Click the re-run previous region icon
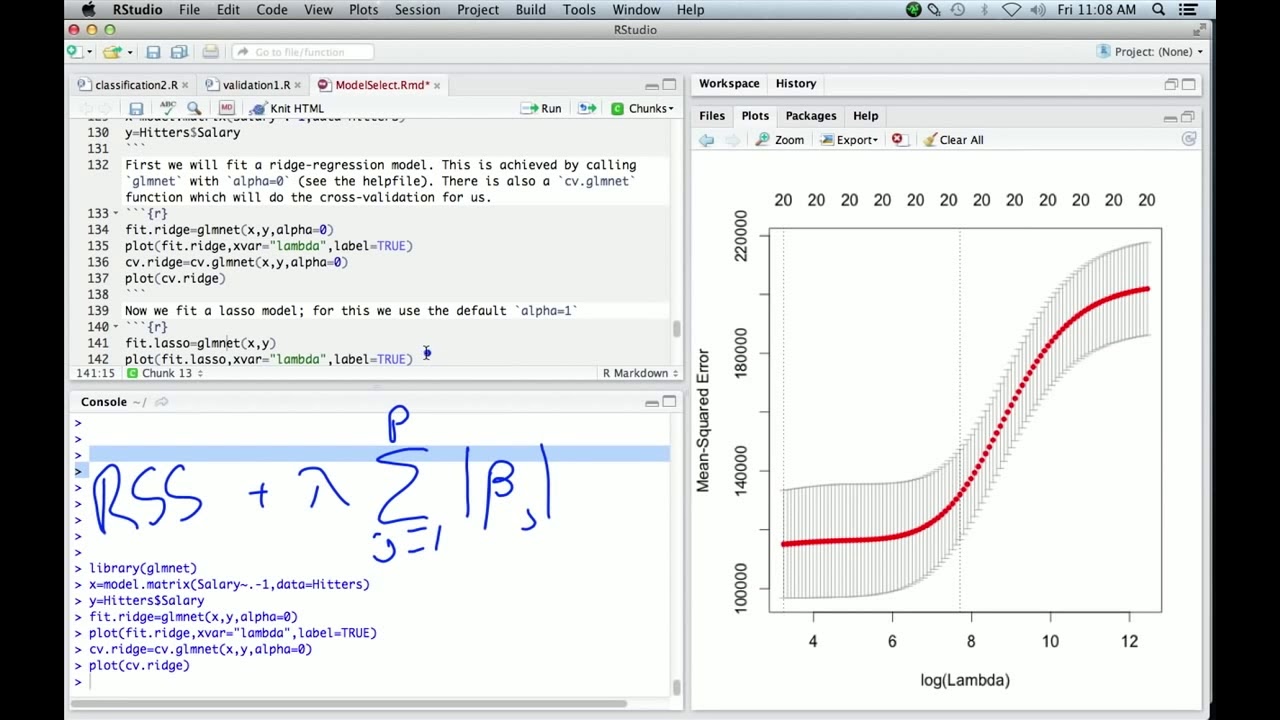 587,108
